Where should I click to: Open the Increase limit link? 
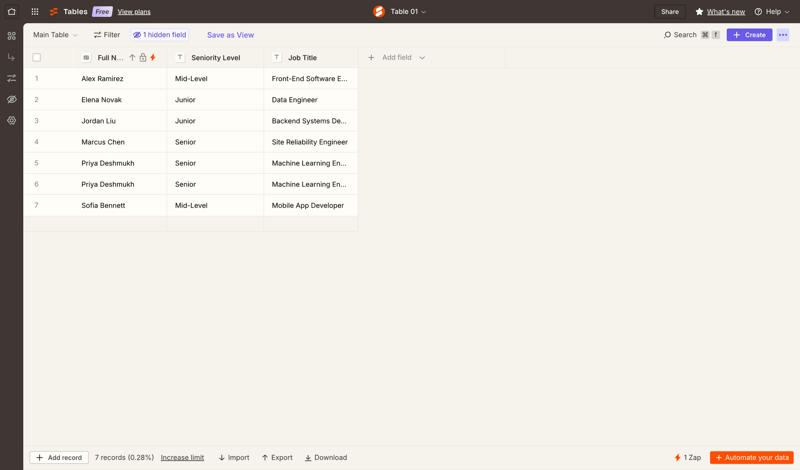tap(182, 457)
